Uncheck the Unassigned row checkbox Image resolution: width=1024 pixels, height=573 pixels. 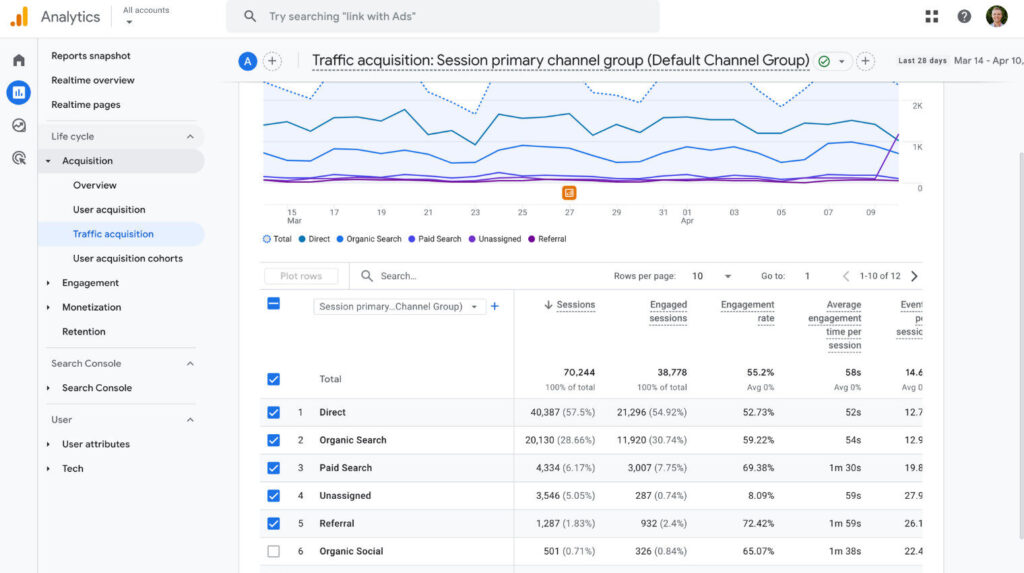click(x=274, y=496)
